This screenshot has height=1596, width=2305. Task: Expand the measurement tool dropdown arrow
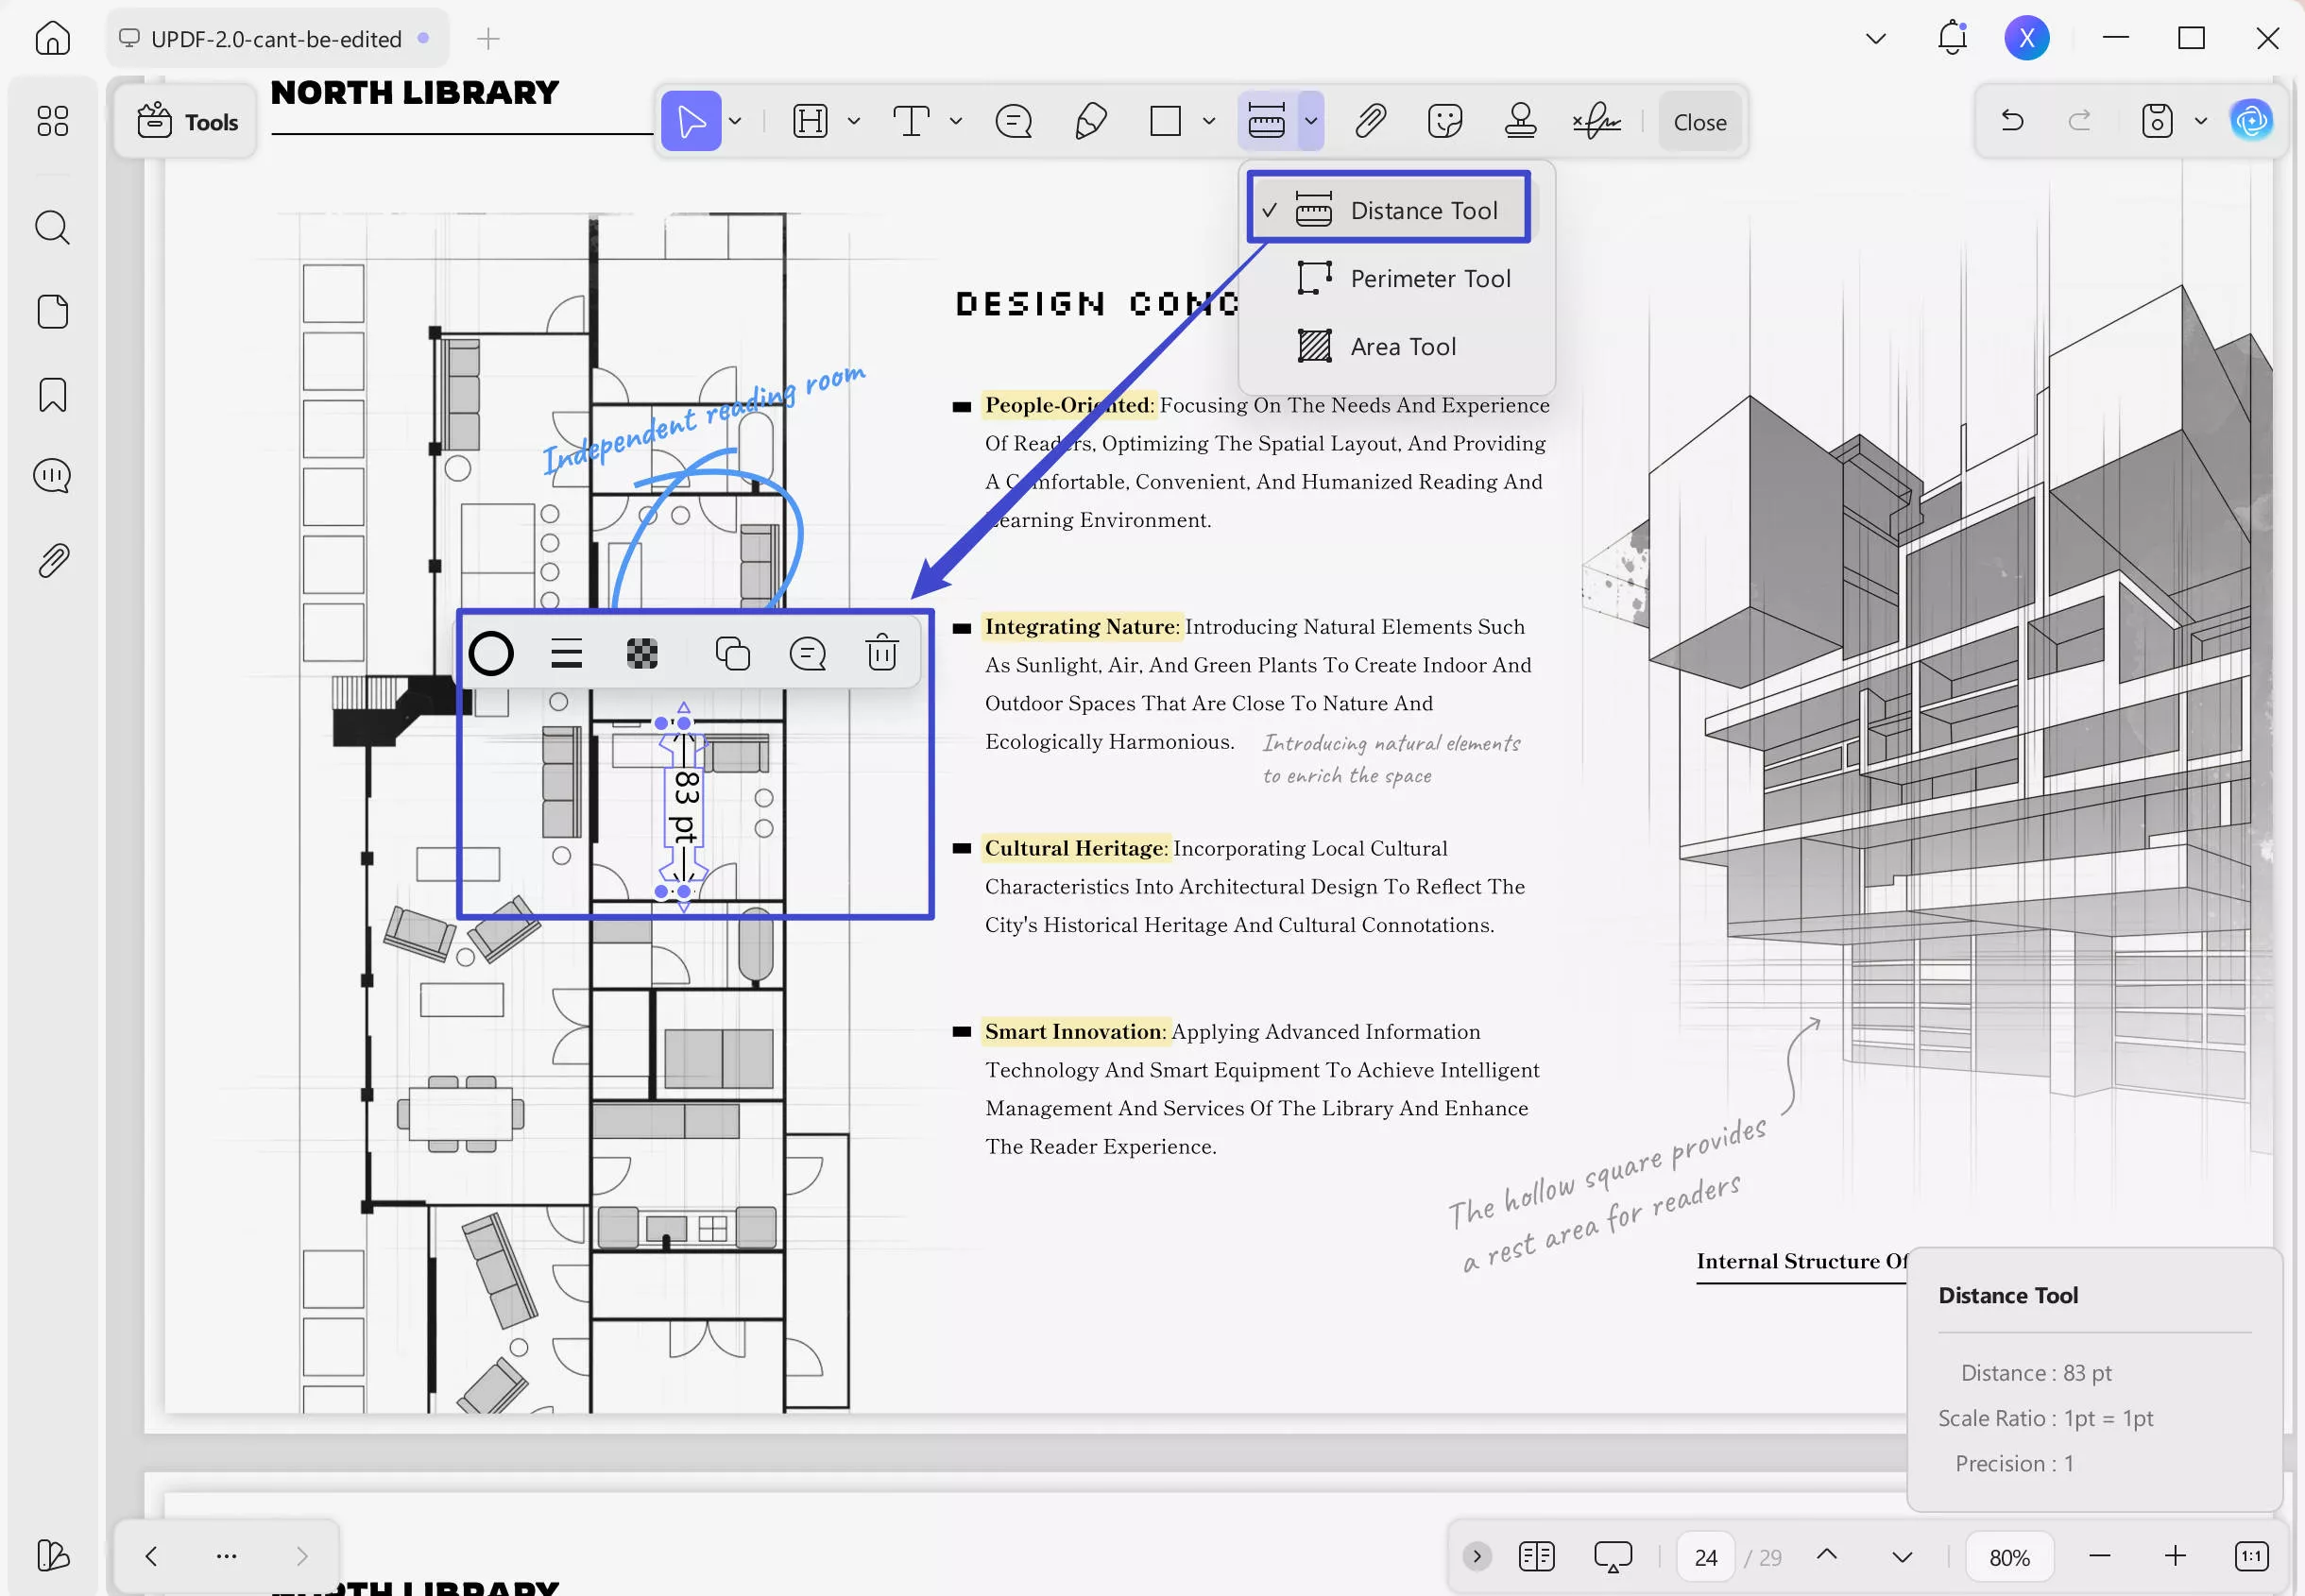coord(1310,122)
